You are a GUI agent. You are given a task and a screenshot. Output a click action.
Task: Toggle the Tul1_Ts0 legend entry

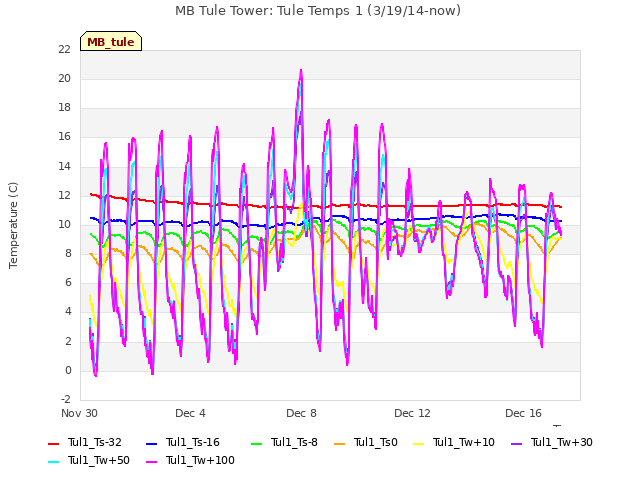(366, 442)
